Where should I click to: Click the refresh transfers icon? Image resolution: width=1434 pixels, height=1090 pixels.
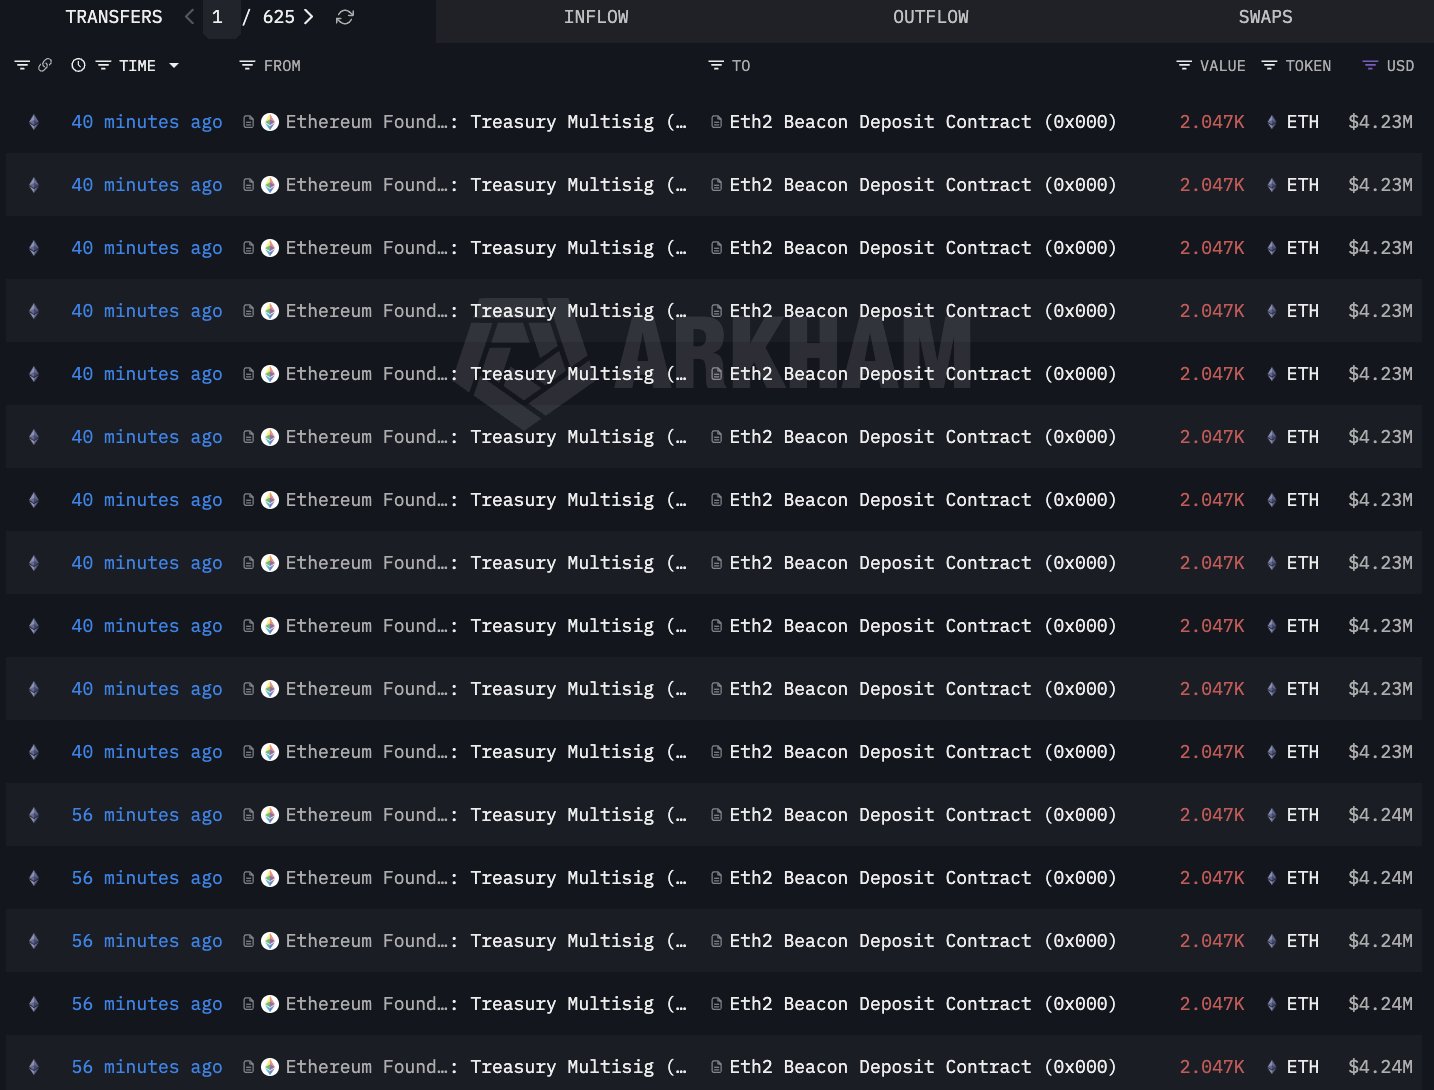tap(345, 17)
